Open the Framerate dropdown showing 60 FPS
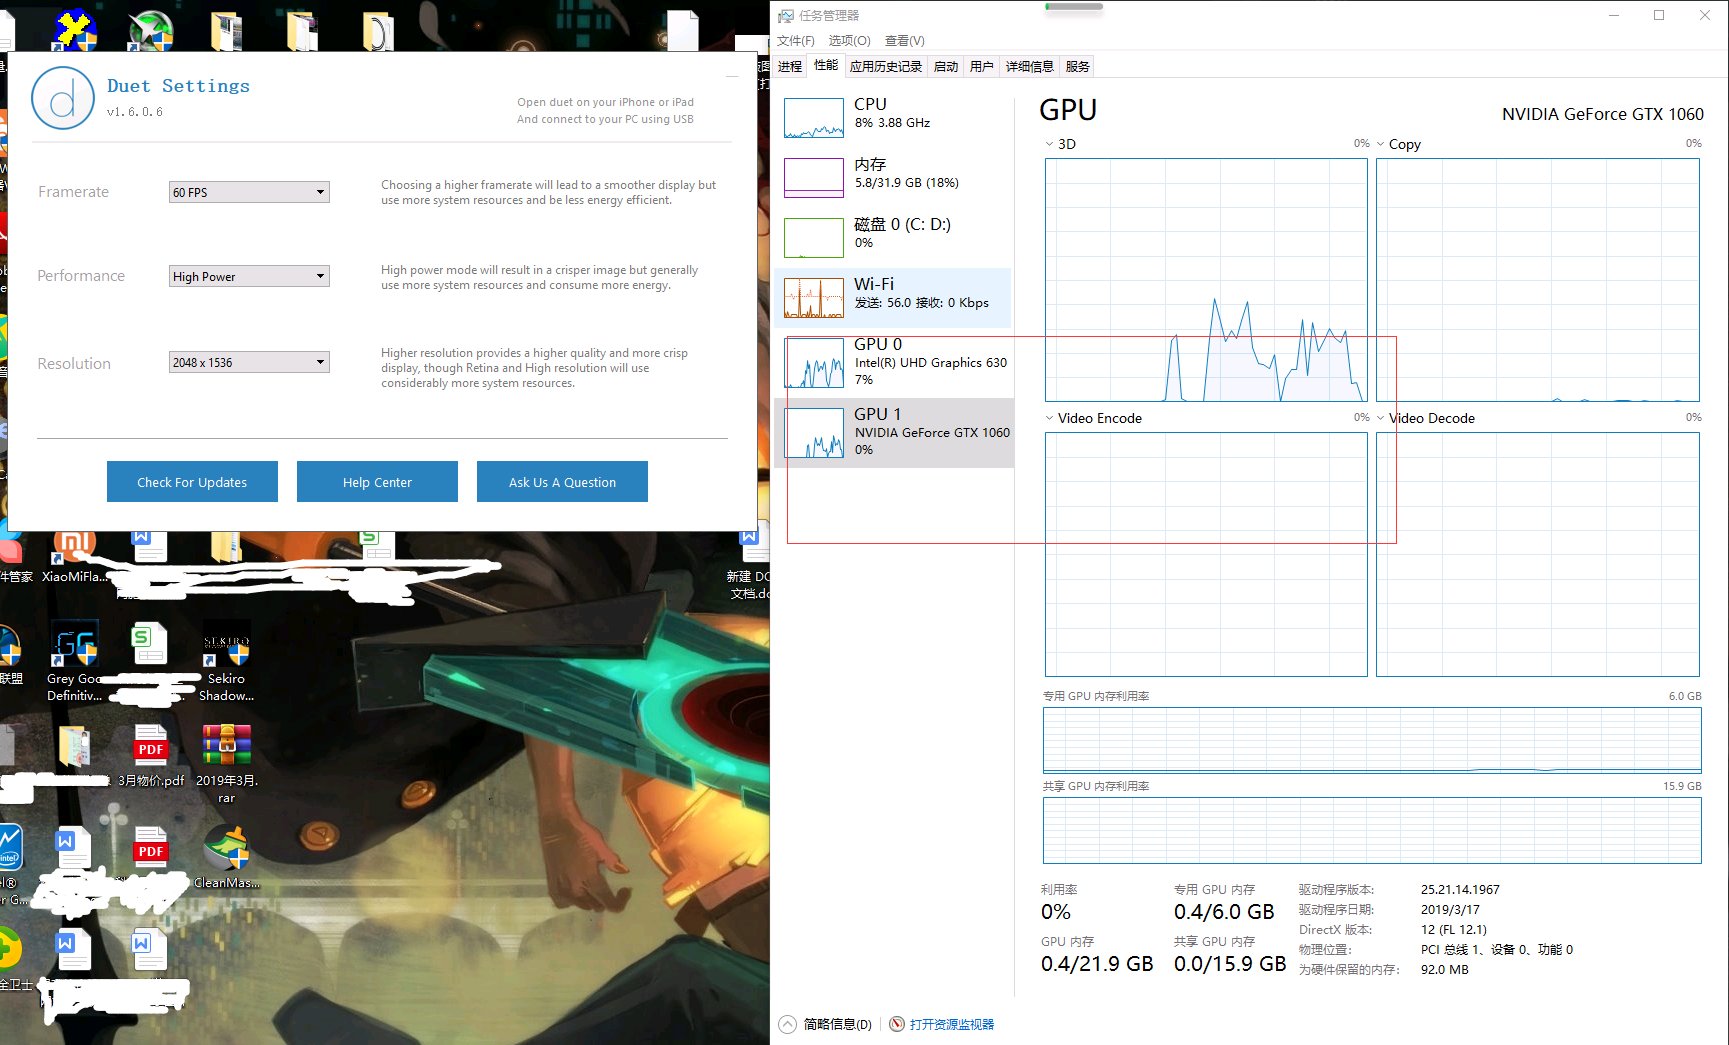The image size is (1729, 1045). point(249,192)
